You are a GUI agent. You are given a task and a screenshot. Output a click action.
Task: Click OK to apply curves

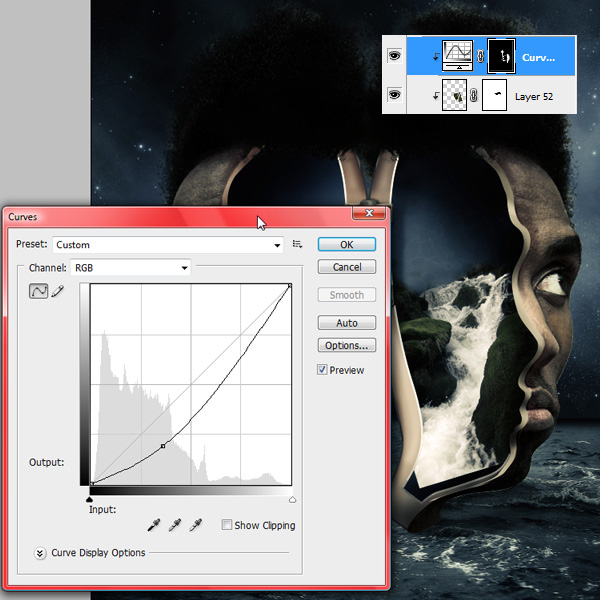coord(347,245)
